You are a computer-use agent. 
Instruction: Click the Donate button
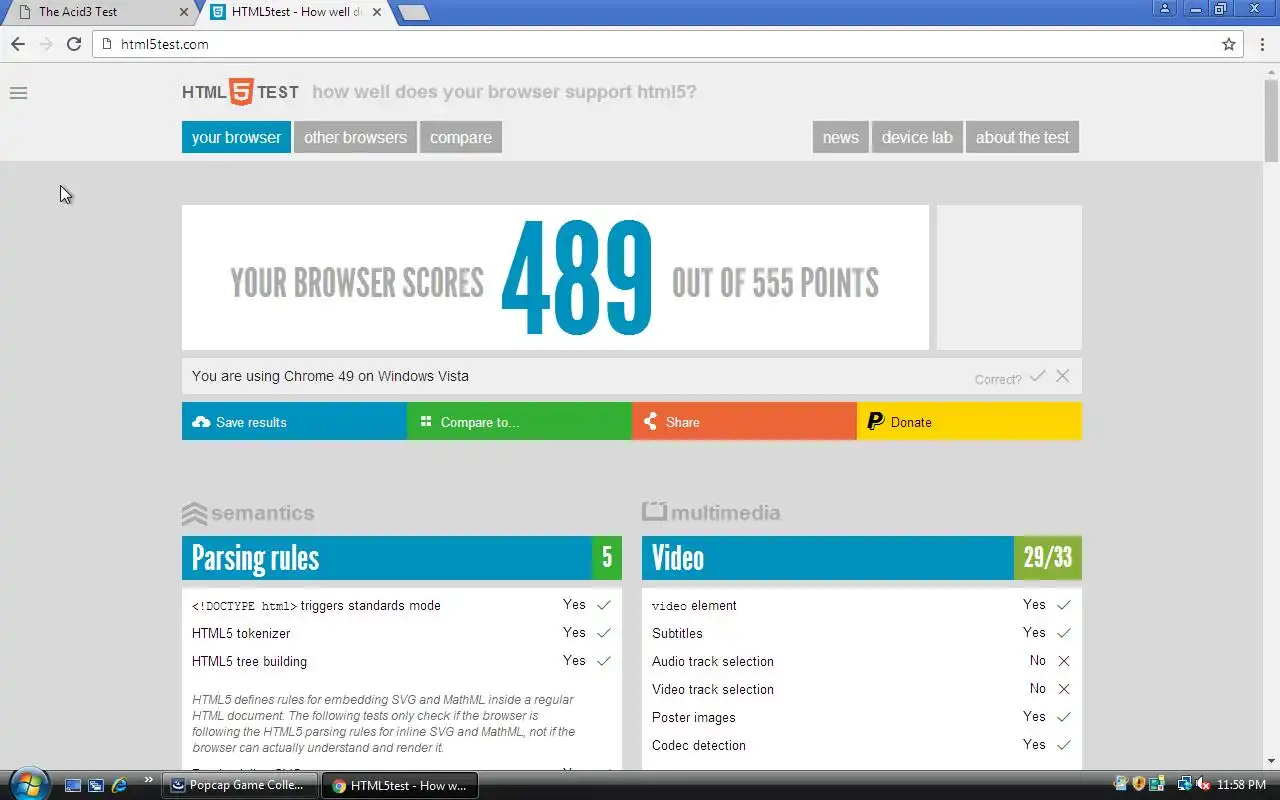click(x=969, y=422)
